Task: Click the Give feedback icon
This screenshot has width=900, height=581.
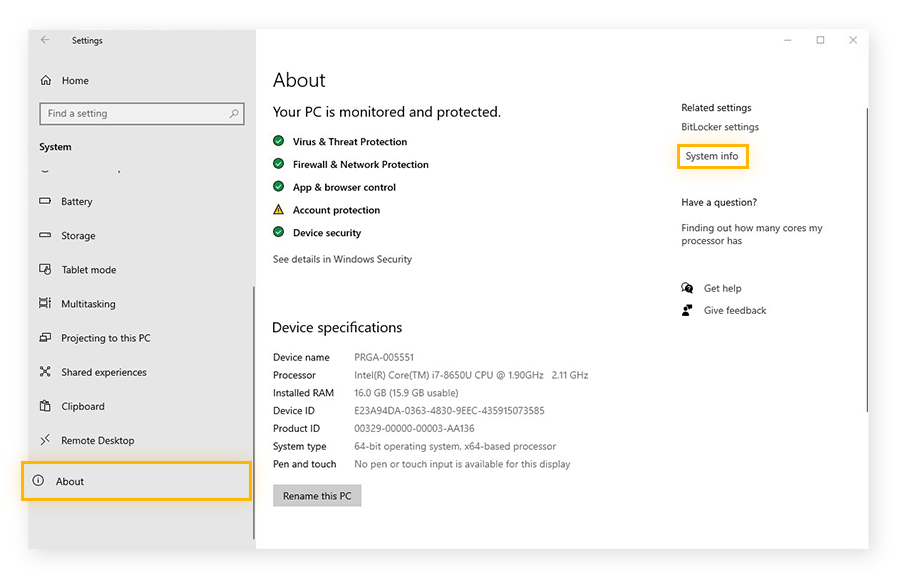Action: tap(687, 310)
